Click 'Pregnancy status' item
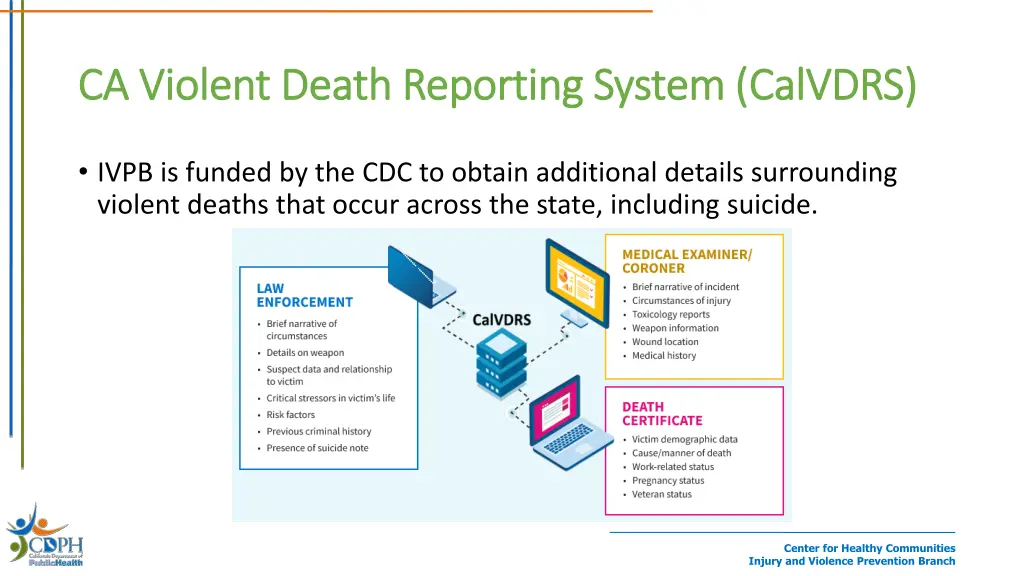 (668, 481)
